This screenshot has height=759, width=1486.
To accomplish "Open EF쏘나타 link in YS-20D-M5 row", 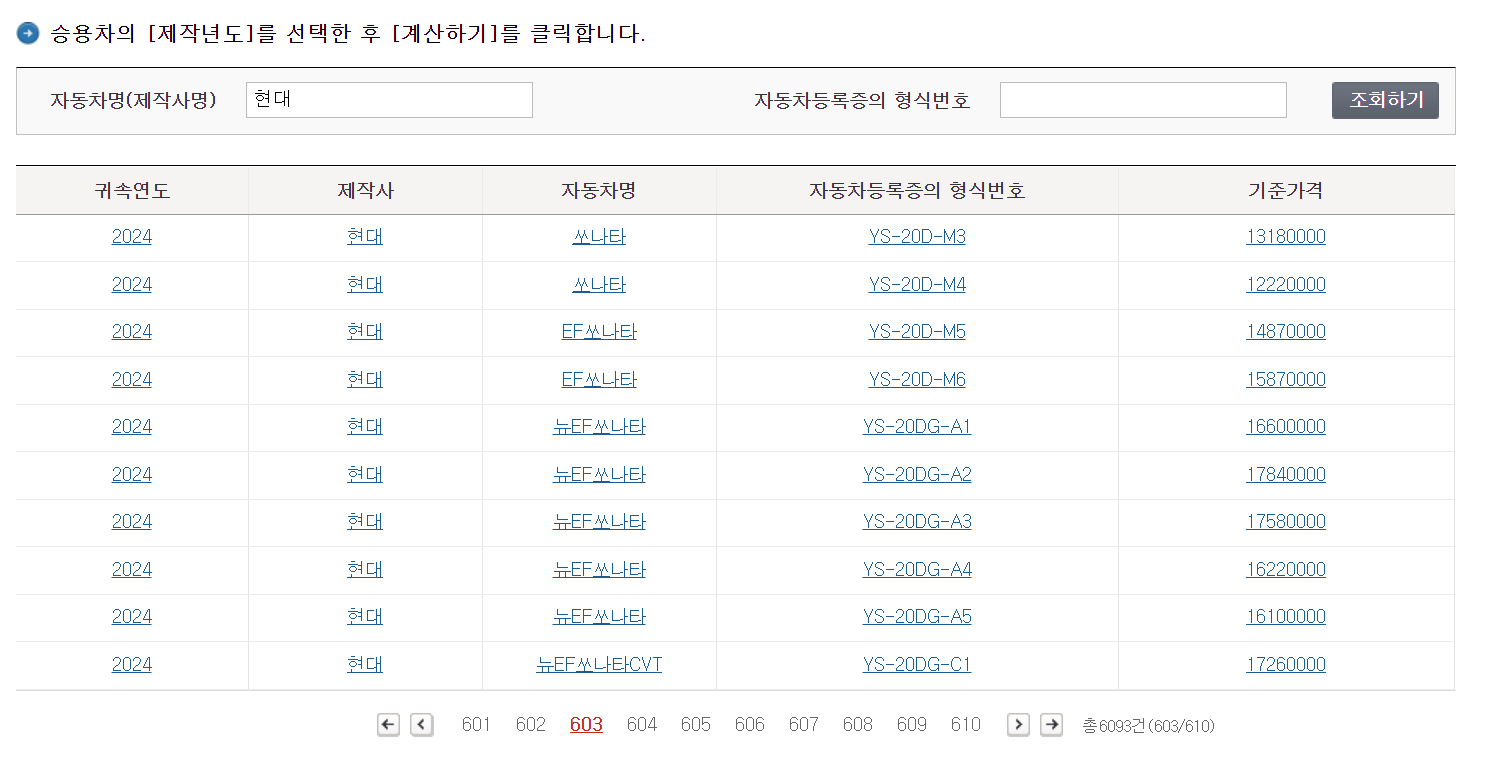I will [599, 332].
